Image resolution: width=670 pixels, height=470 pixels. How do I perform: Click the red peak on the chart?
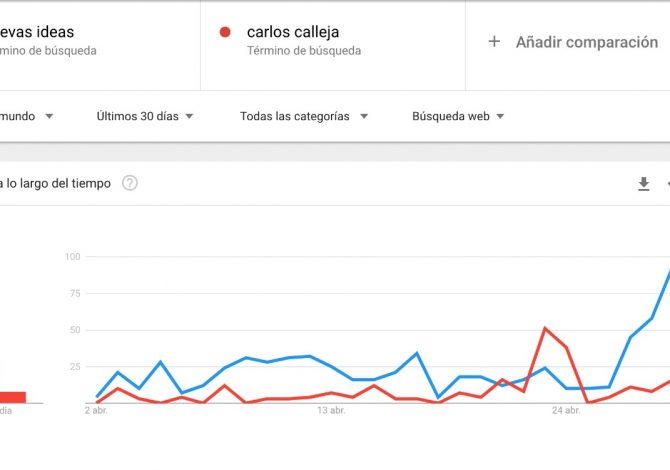pos(545,328)
